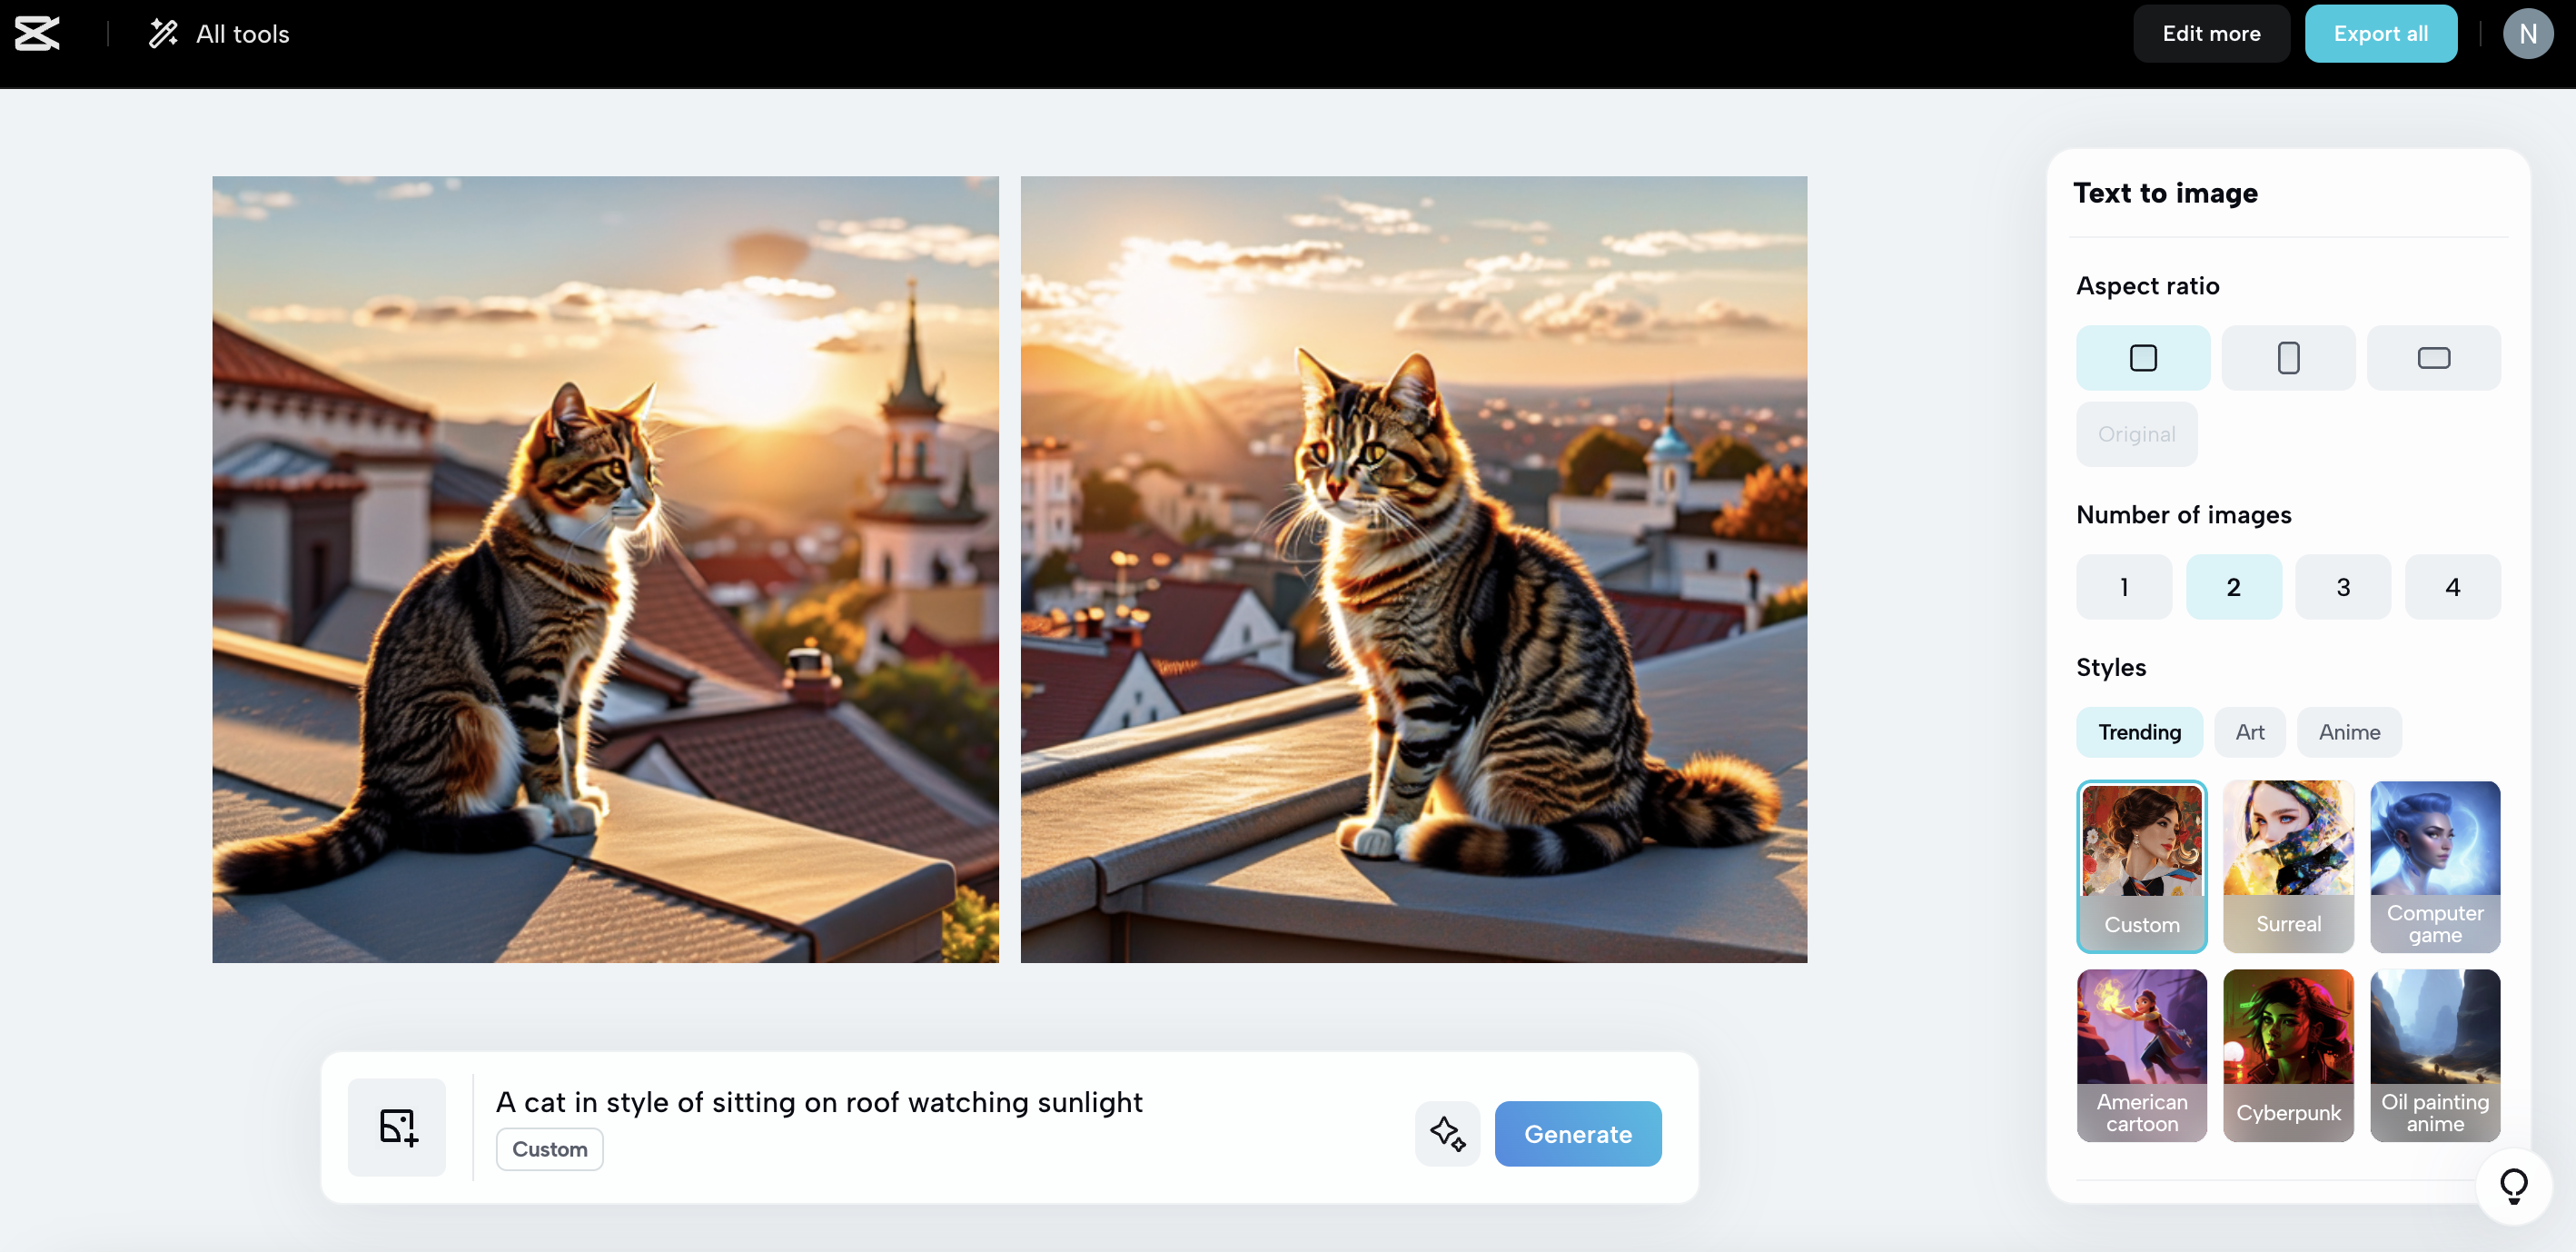Choose the Surreal style thumbnail

(x=2287, y=865)
